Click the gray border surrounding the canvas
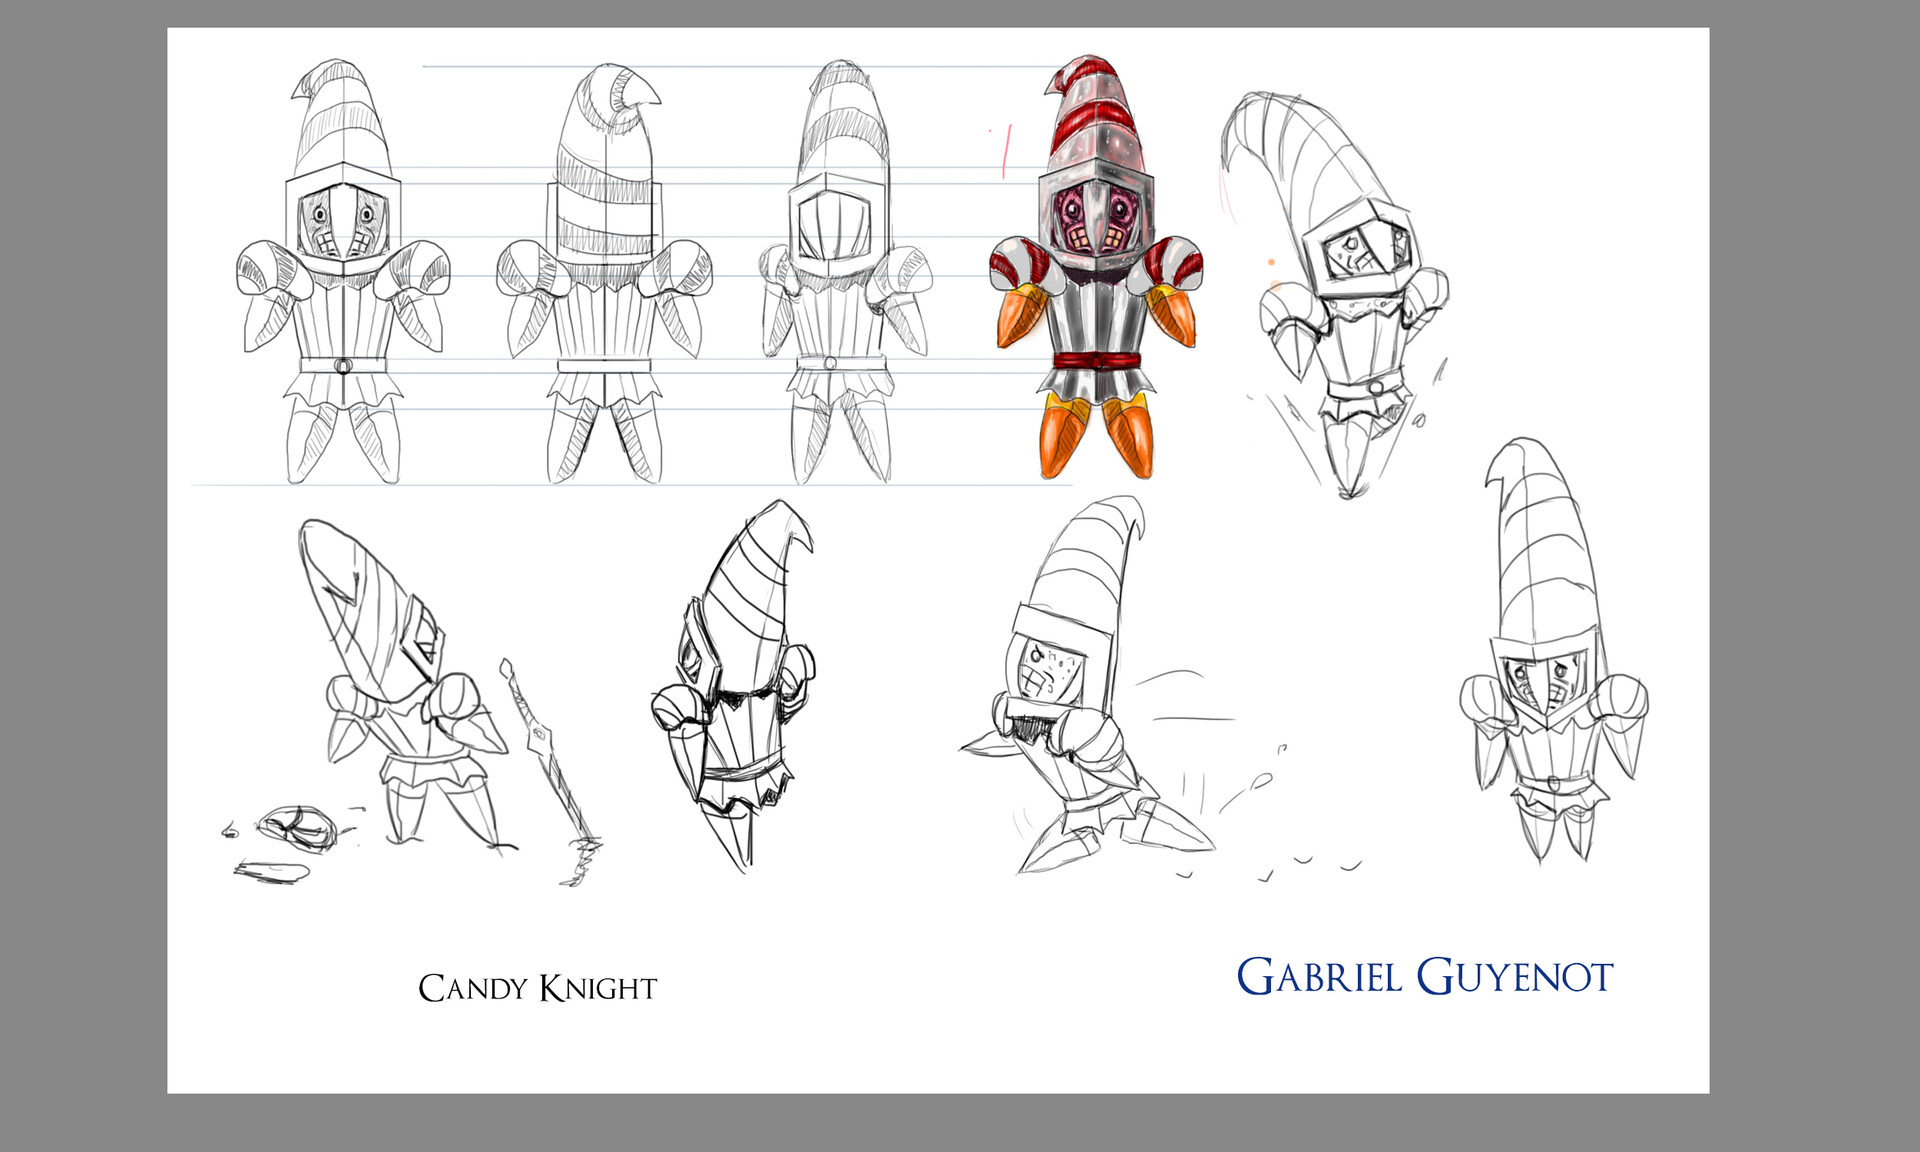This screenshot has width=1920, height=1152. click(x=80, y=576)
